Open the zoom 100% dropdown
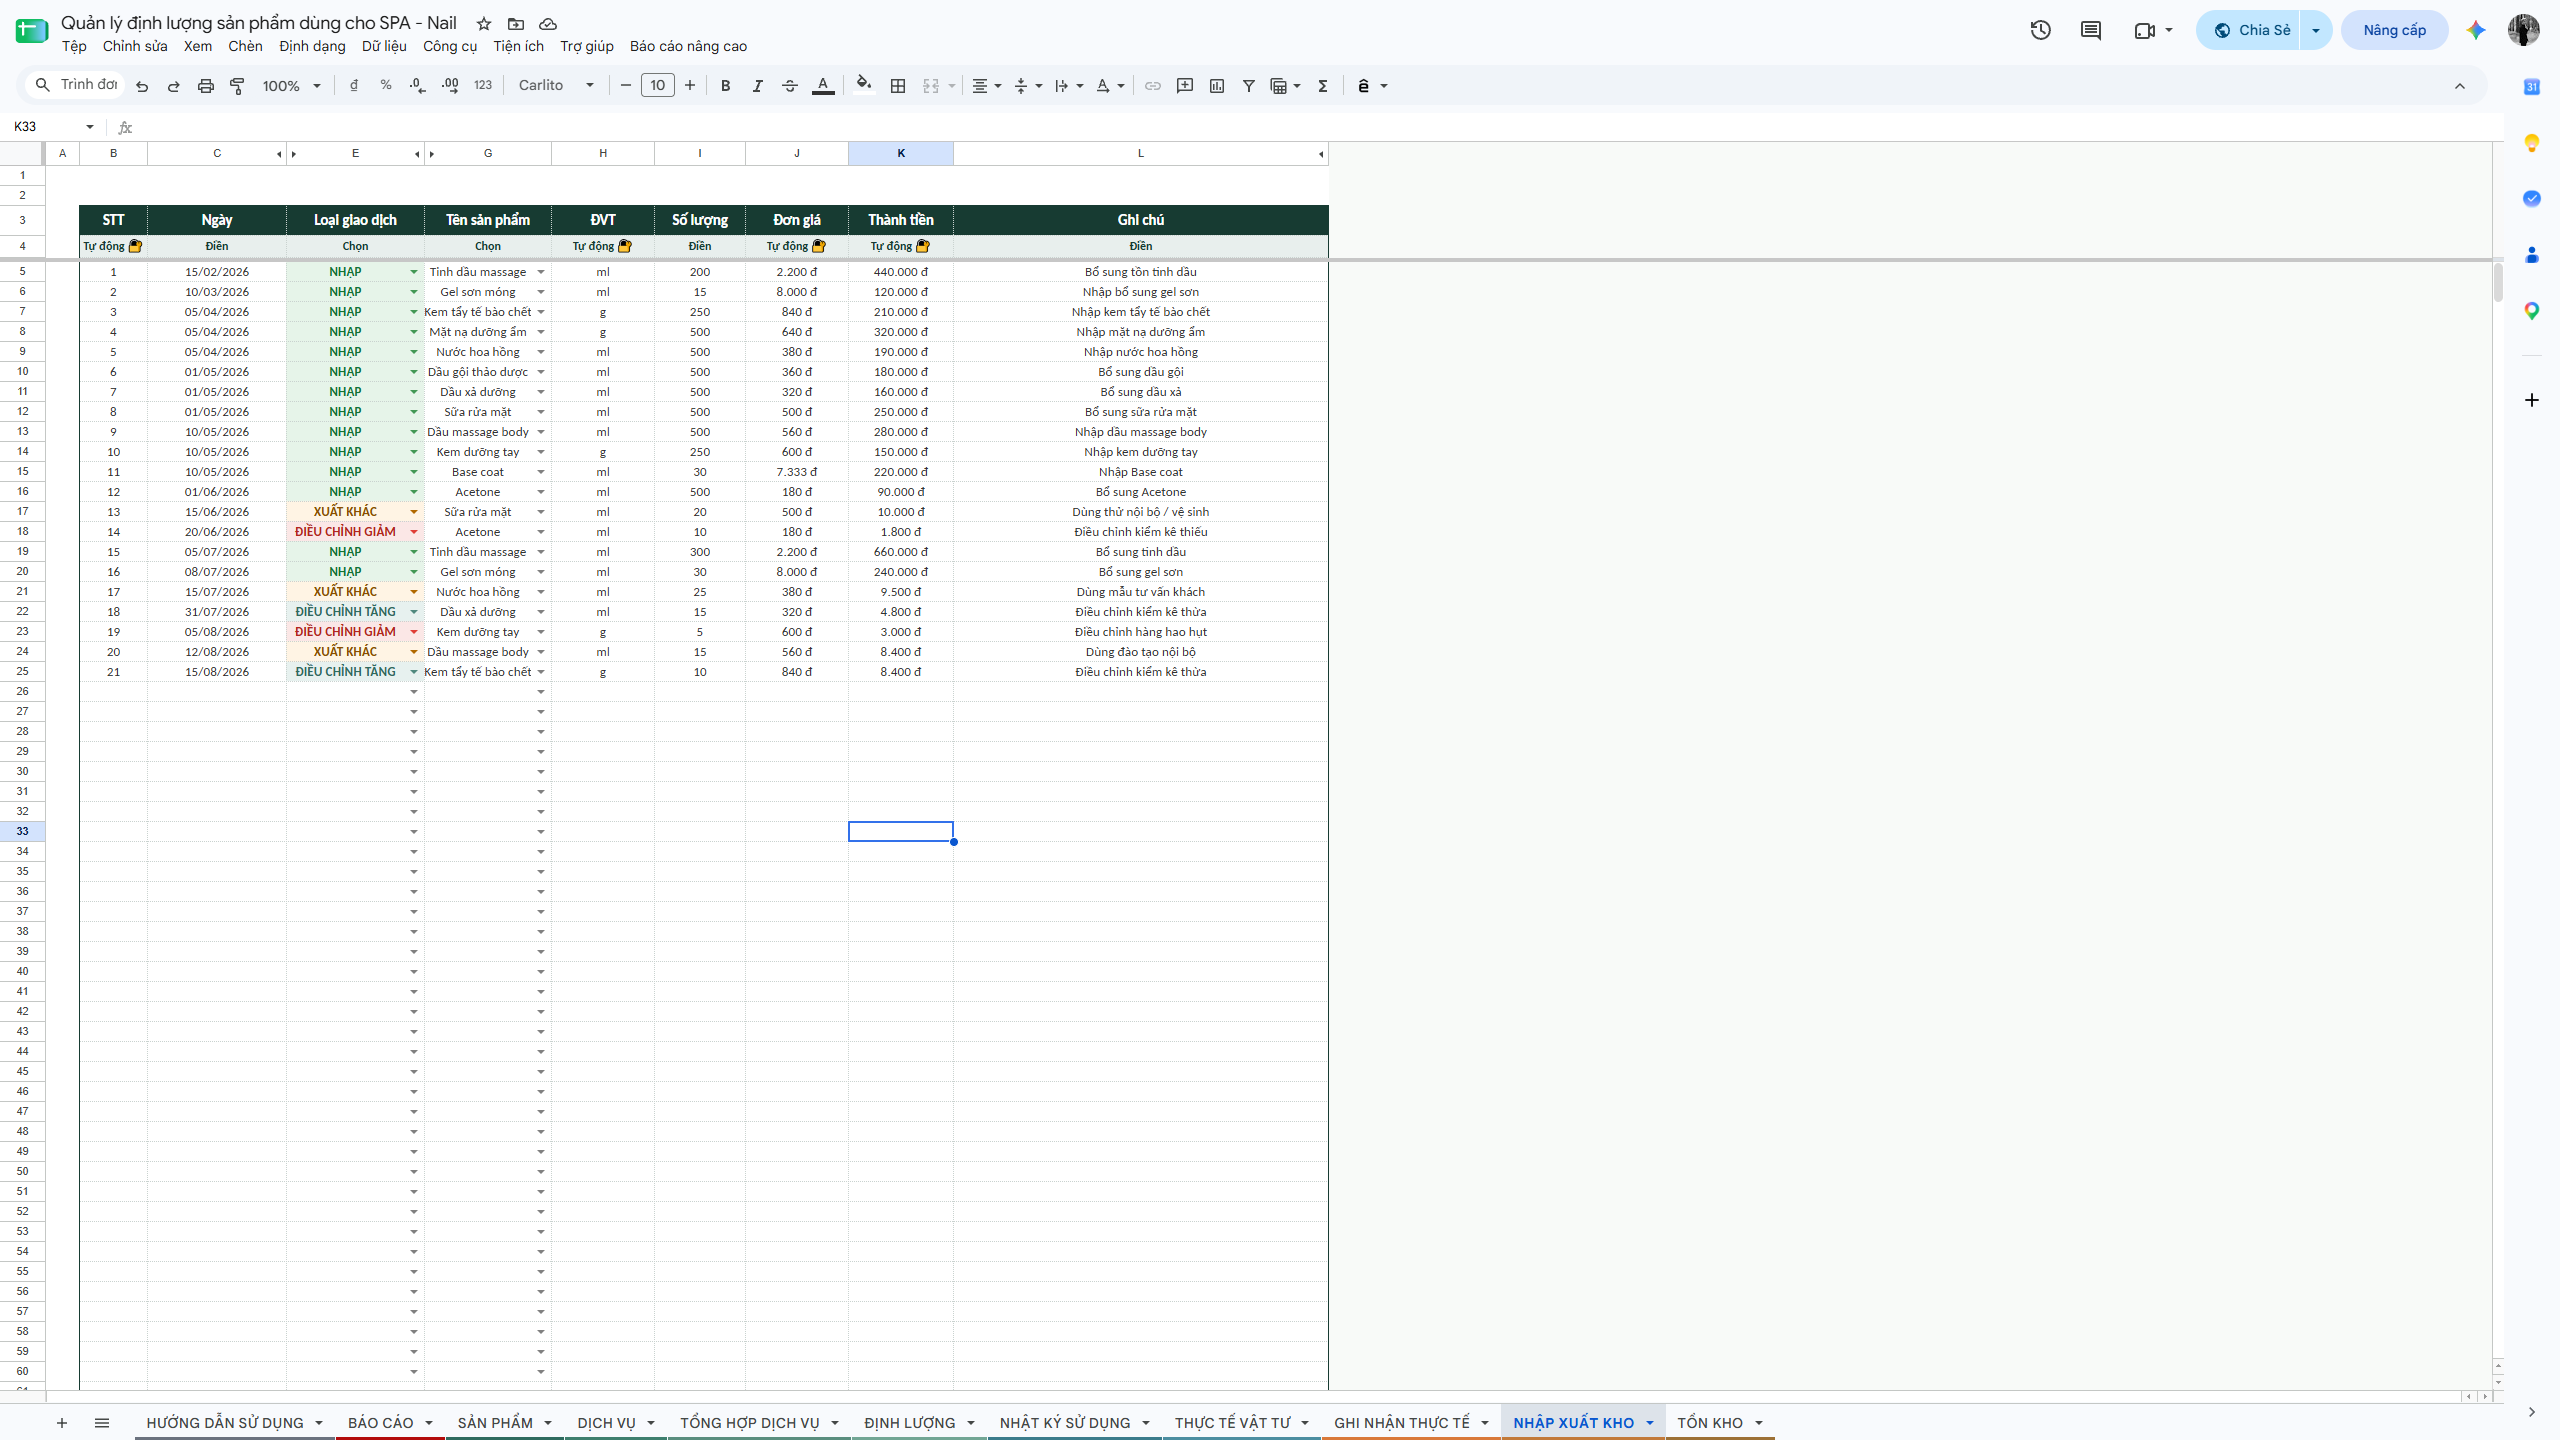Viewport: 2560px width, 1440px height. click(291, 86)
